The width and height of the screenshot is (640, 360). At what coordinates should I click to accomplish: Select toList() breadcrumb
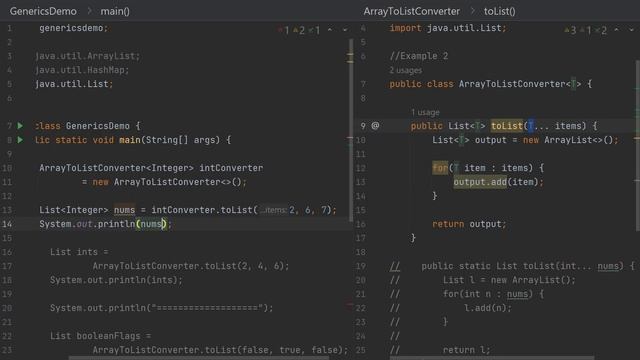tap(500, 11)
